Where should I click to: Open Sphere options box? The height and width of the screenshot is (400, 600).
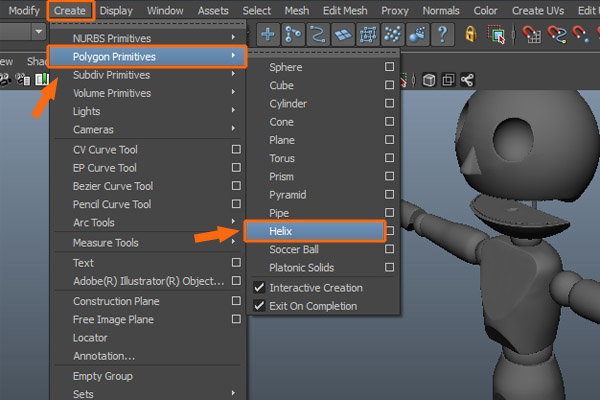(x=389, y=68)
